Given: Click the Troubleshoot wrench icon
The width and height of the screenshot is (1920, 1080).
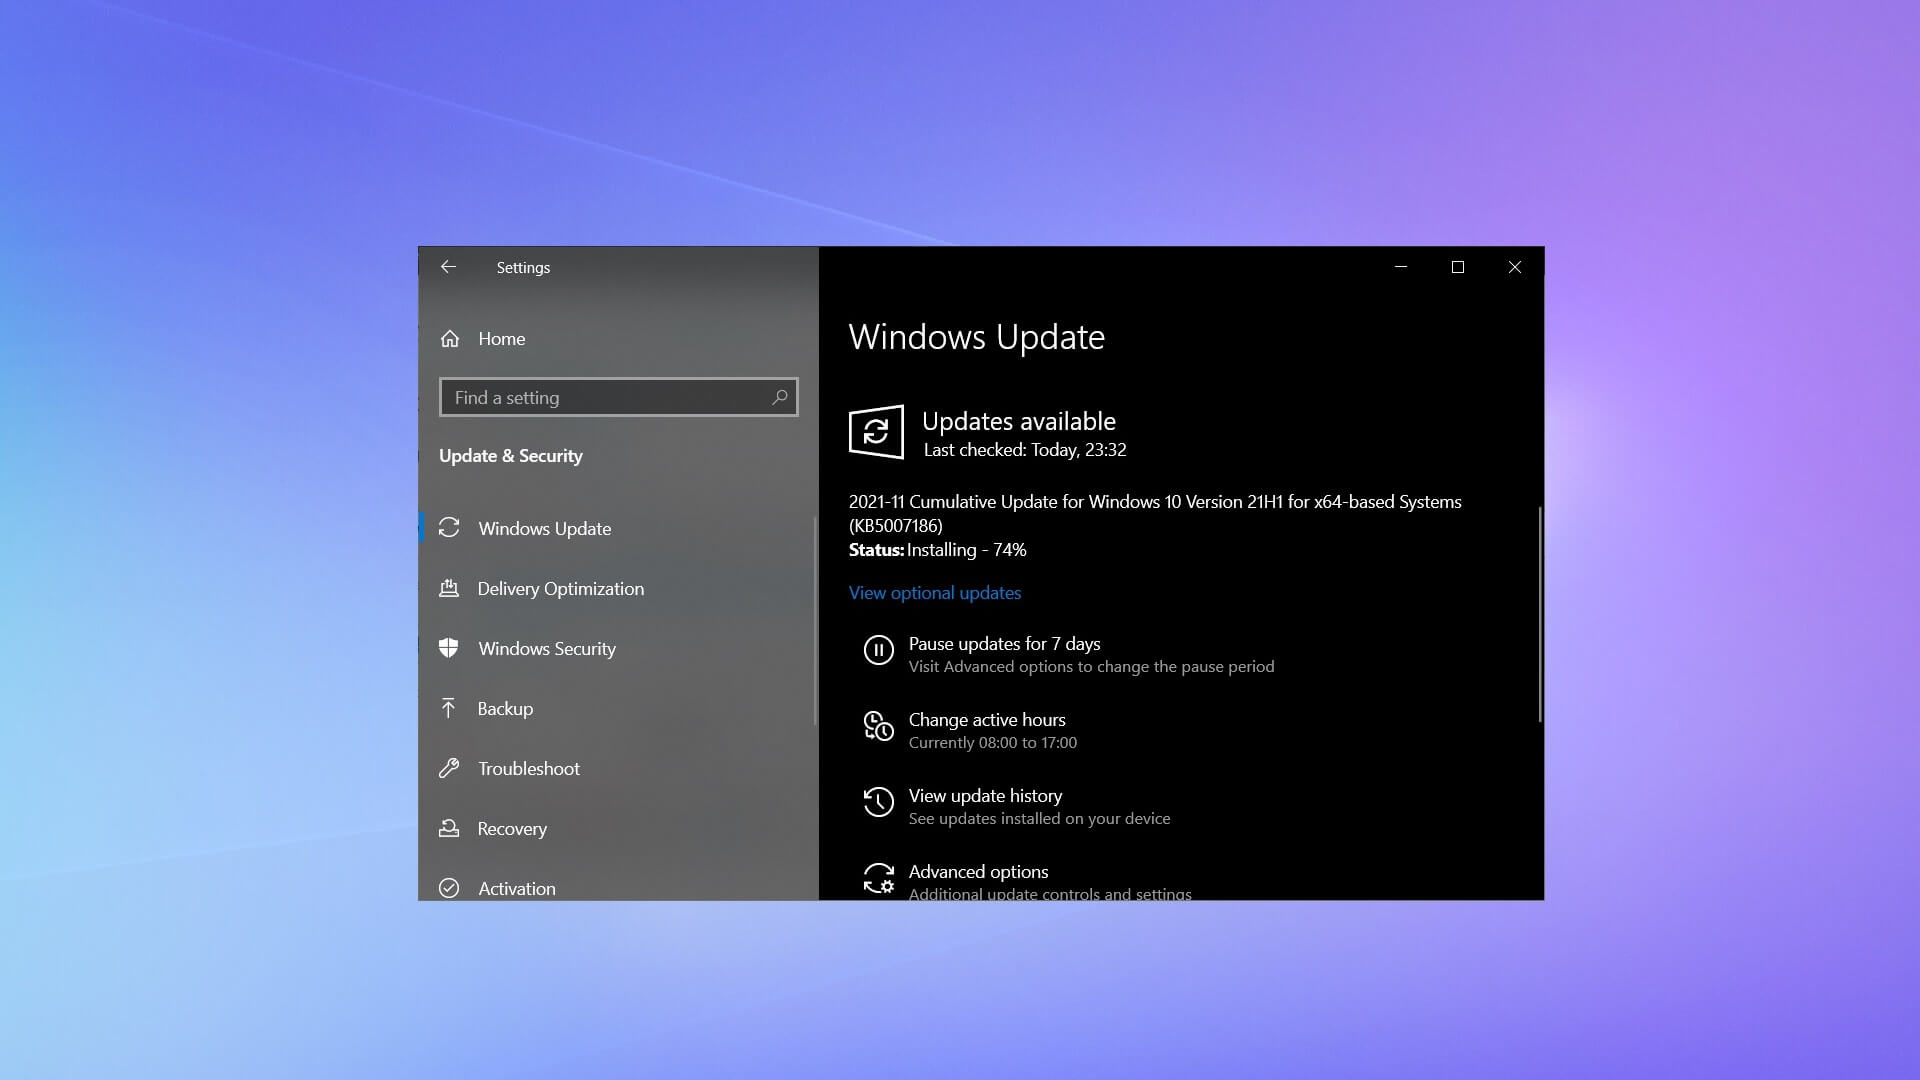Looking at the screenshot, I should pos(449,768).
